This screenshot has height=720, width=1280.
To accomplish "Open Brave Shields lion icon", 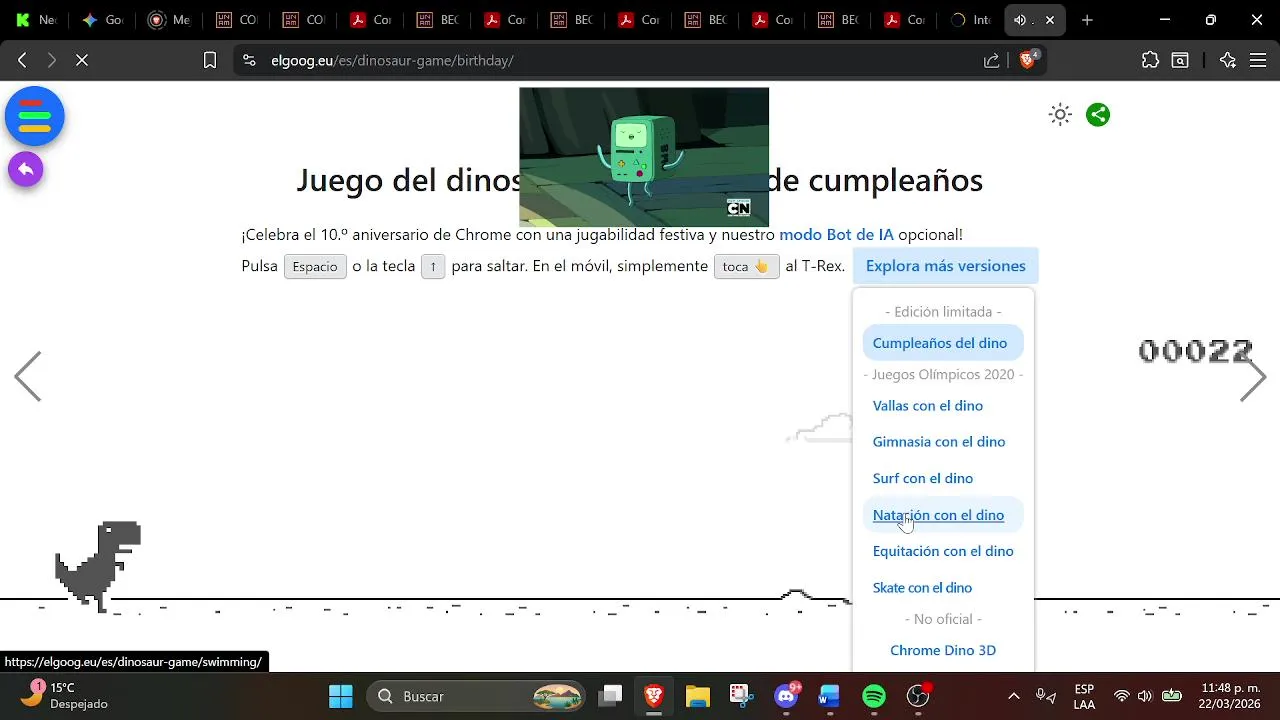I will [x=1028, y=60].
